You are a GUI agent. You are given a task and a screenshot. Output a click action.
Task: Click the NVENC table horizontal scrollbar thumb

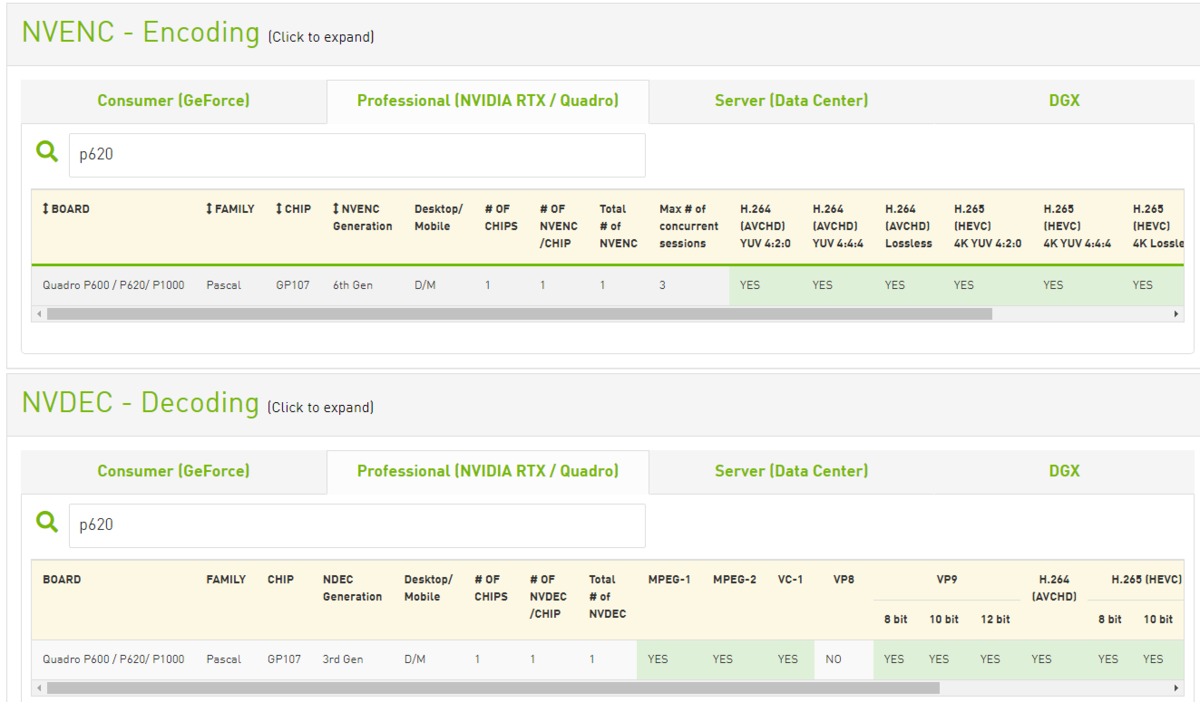519,314
